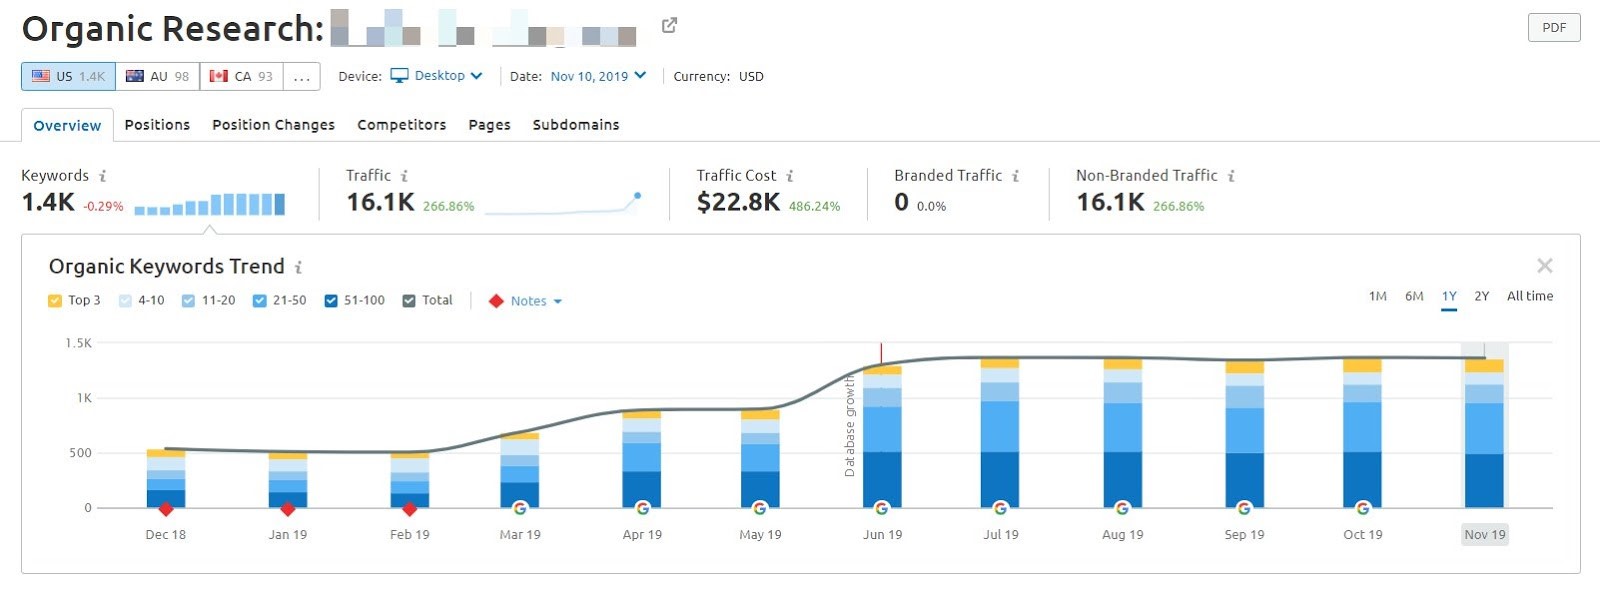Click the Nov 19 axis label
The width and height of the screenshot is (1600, 589).
(1485, 535)
